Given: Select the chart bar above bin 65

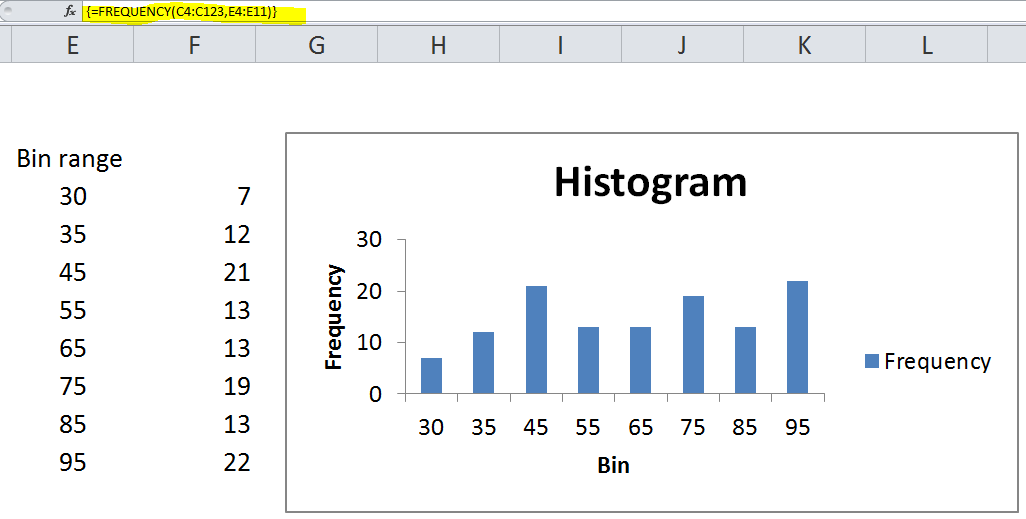Looking at the screenshot, I should click(641, 361).
